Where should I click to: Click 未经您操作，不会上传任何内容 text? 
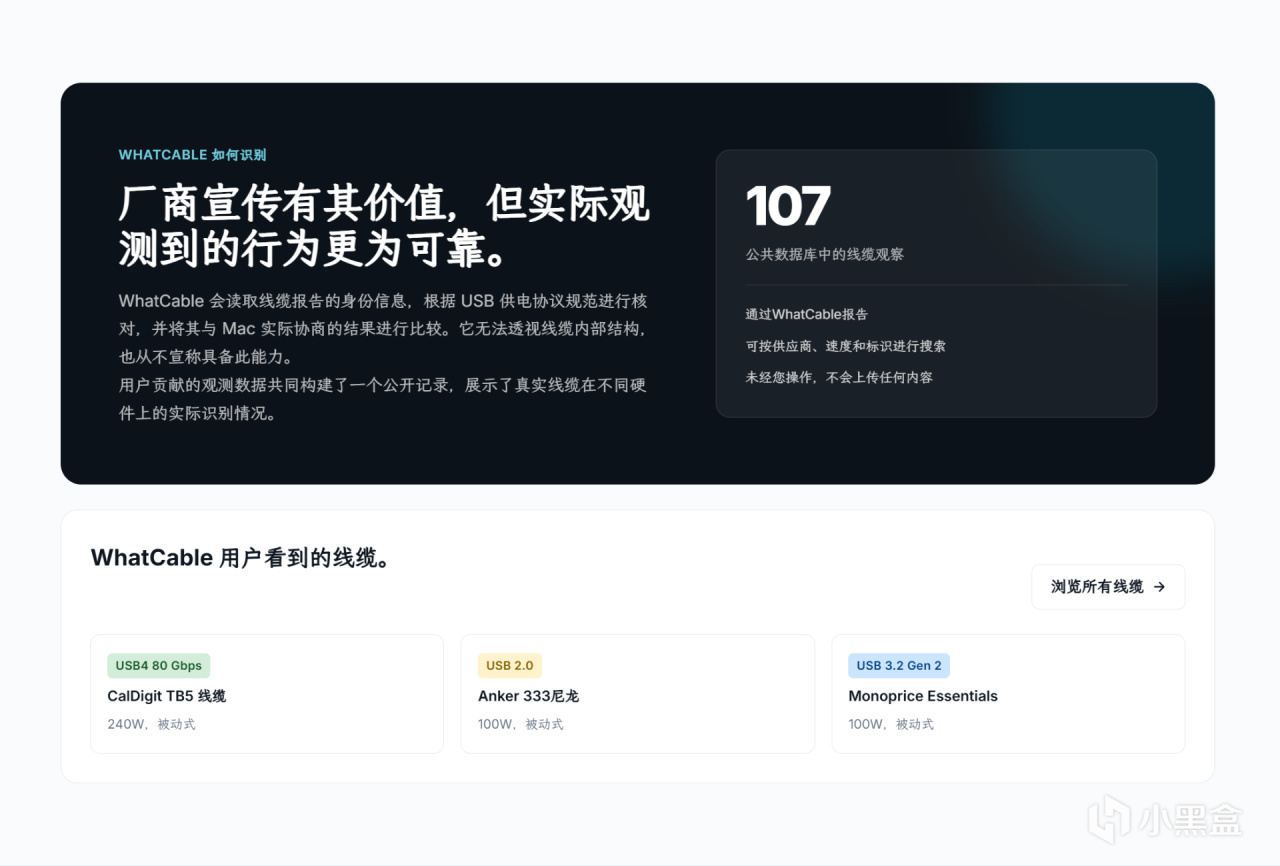839,378
